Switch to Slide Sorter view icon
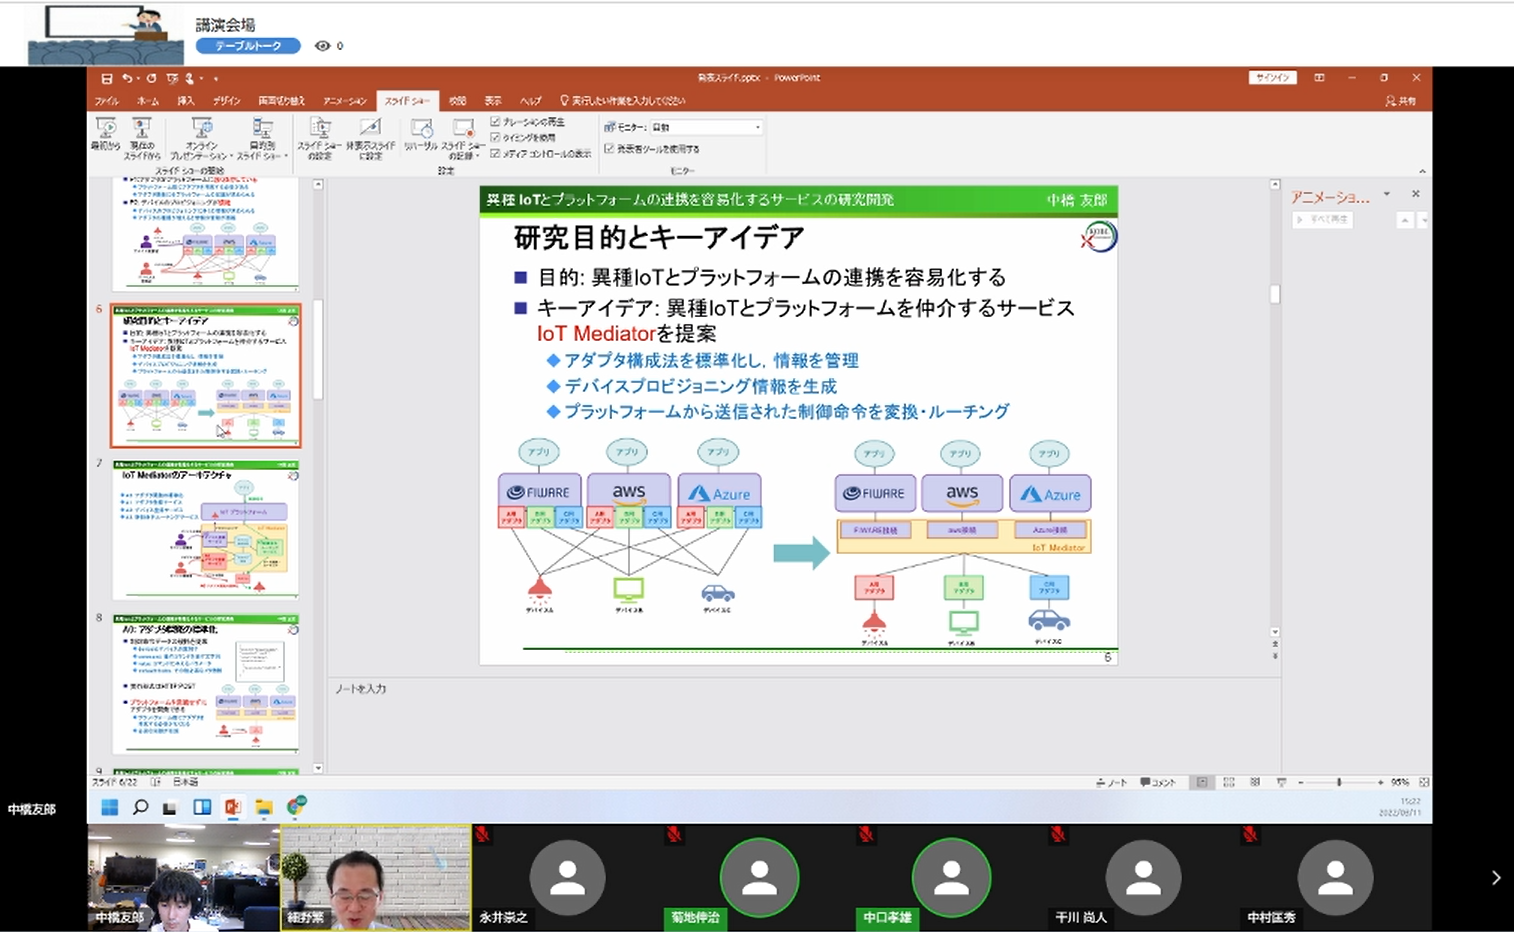 [1229, 783]
